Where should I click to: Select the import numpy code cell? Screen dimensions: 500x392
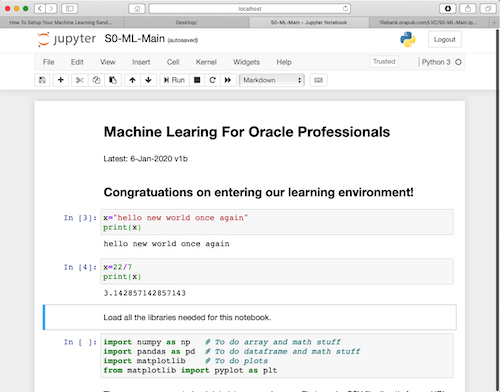[277, 356]
